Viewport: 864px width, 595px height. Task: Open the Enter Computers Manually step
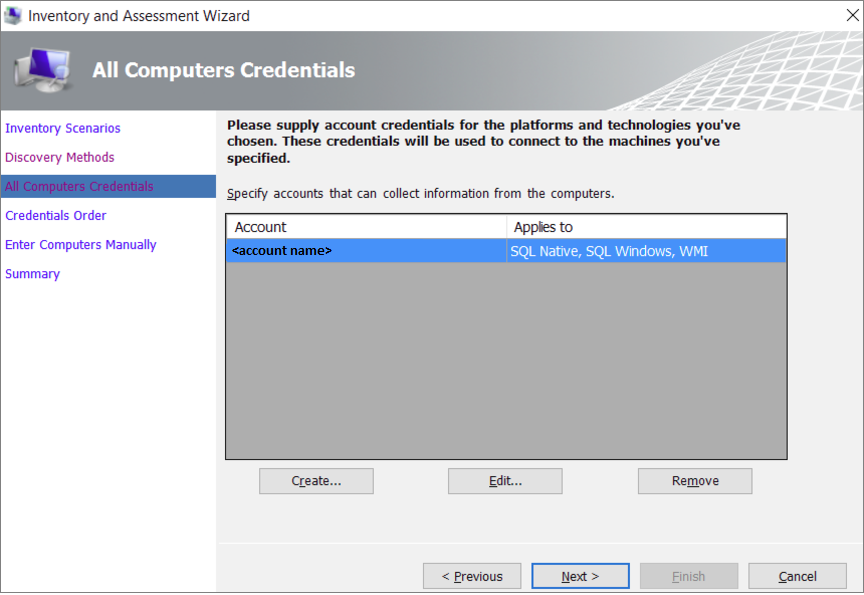pos(81,244)
